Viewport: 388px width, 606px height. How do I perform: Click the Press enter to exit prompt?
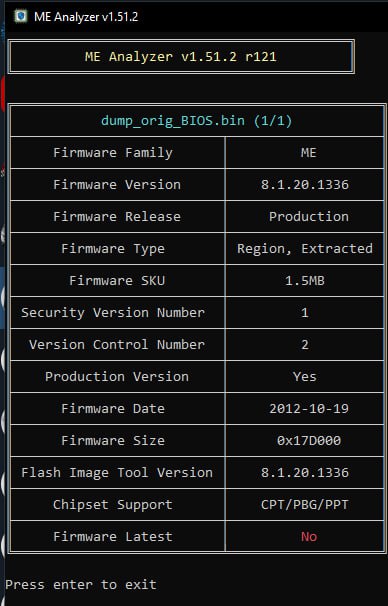tap(81, 584)
